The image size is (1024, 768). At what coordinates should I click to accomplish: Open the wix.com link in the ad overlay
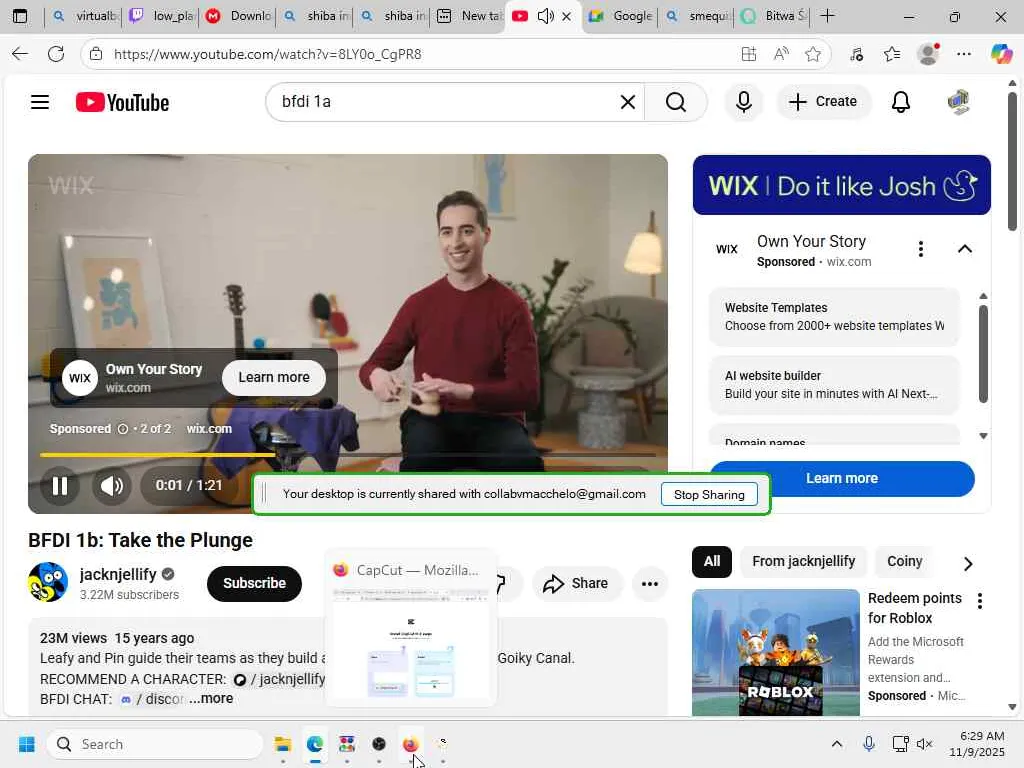(x=209, y=429)
